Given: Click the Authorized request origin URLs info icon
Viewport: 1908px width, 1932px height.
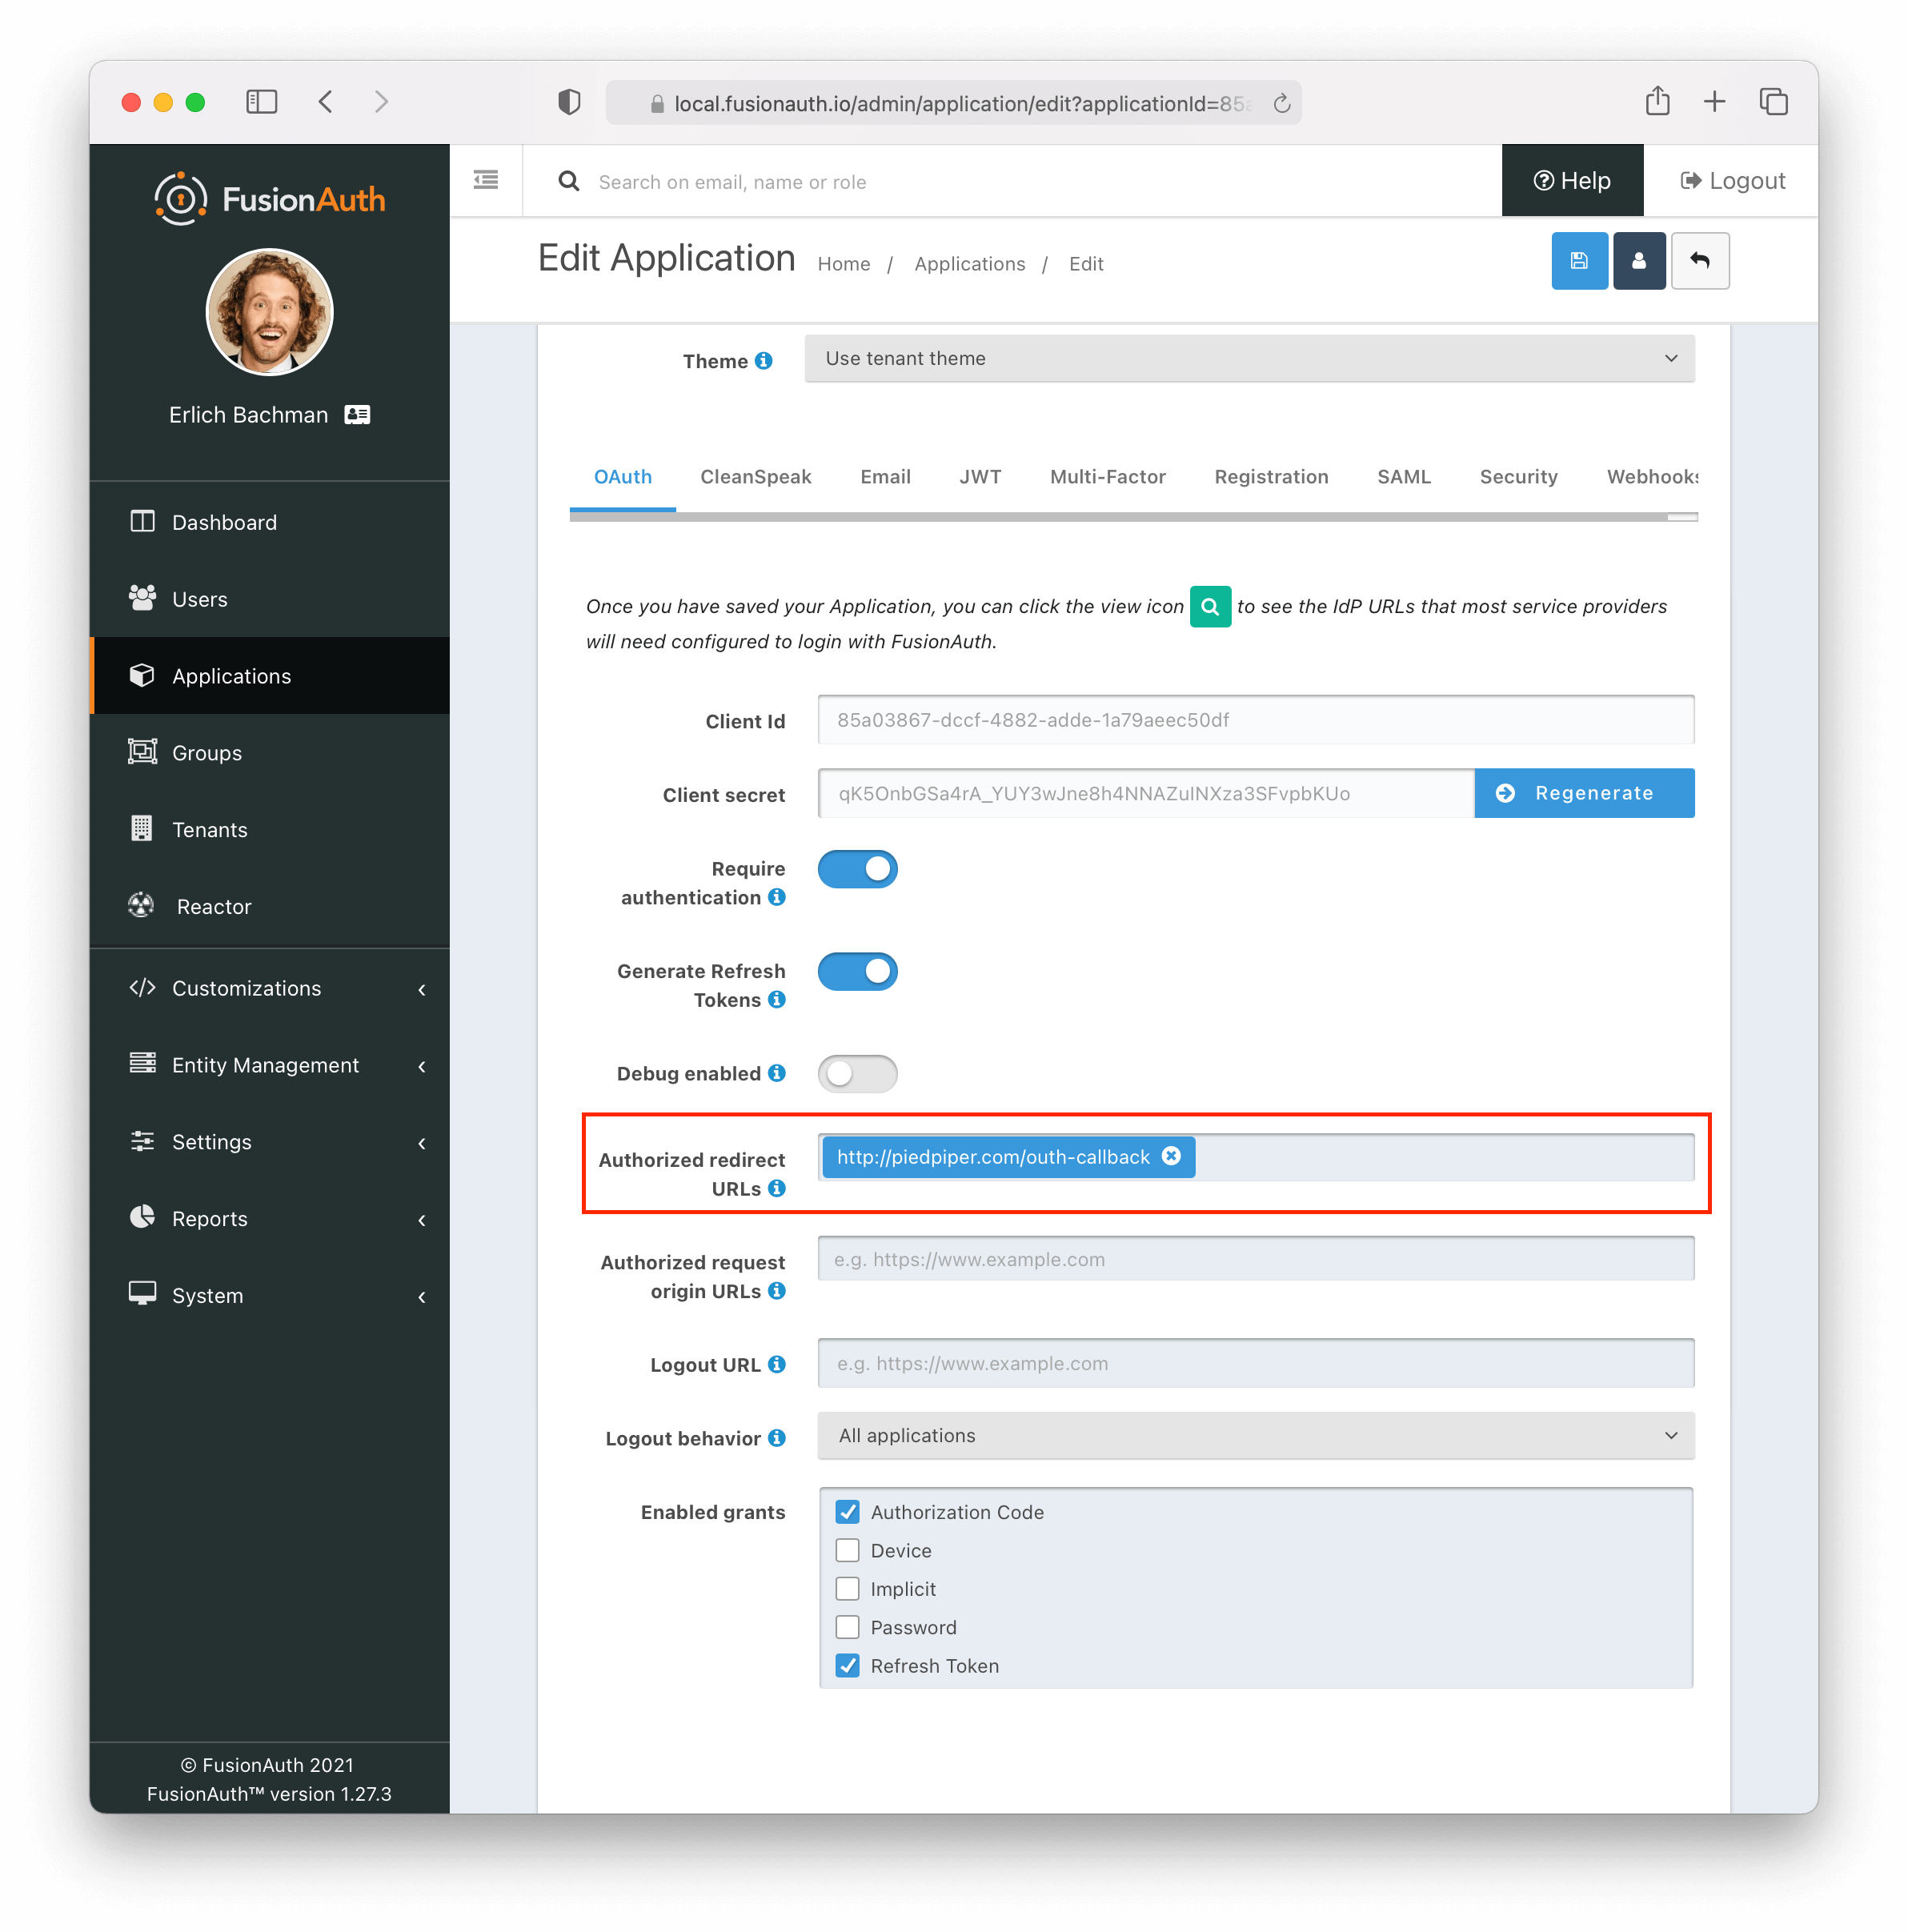Looking at the screenshot, I should coord(776,1290).
